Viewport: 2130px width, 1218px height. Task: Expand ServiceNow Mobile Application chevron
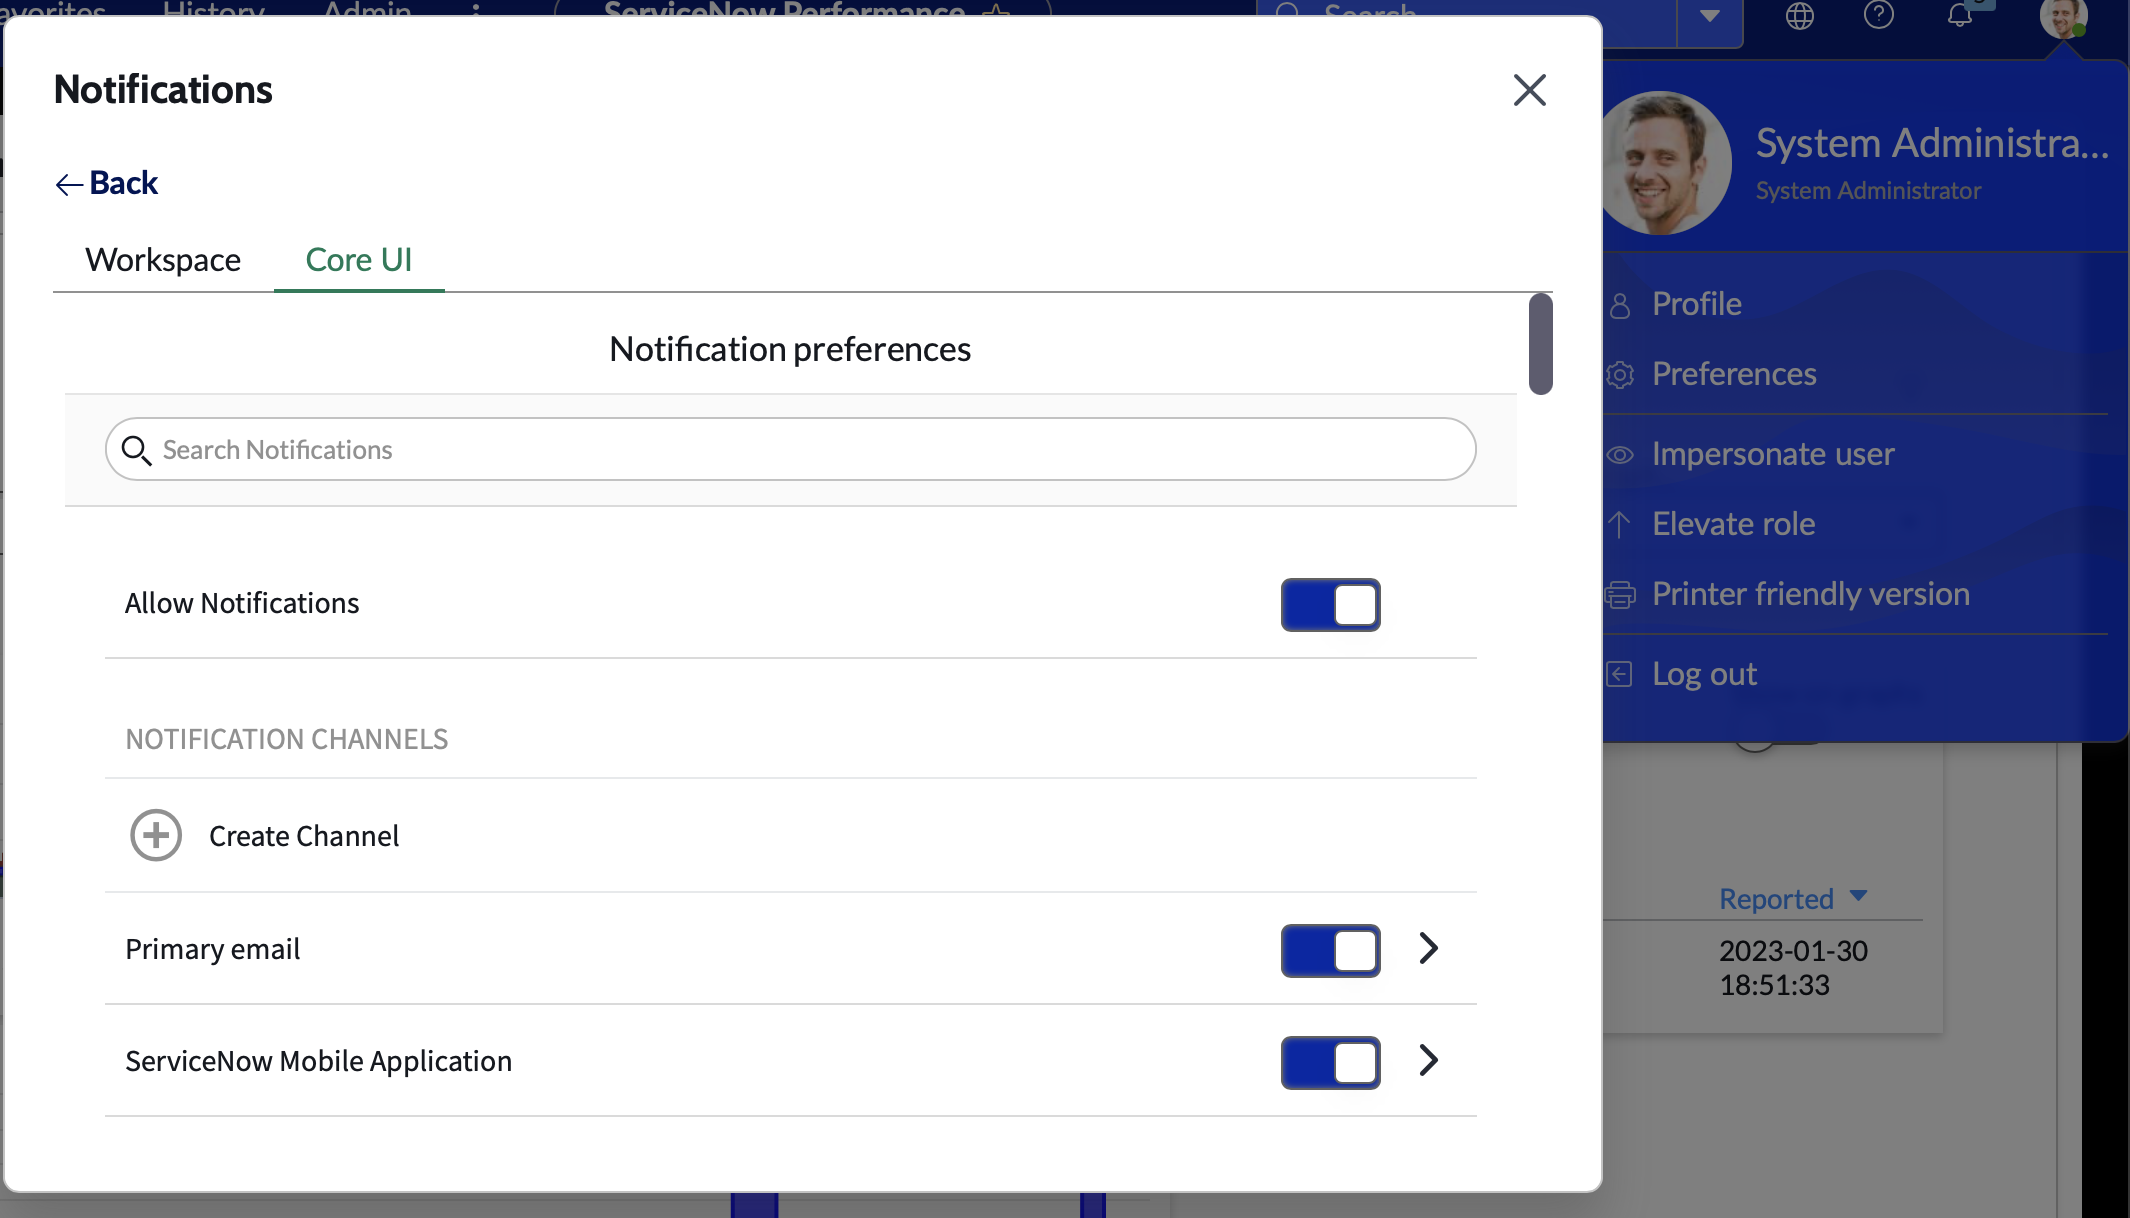point(1429,1060)
